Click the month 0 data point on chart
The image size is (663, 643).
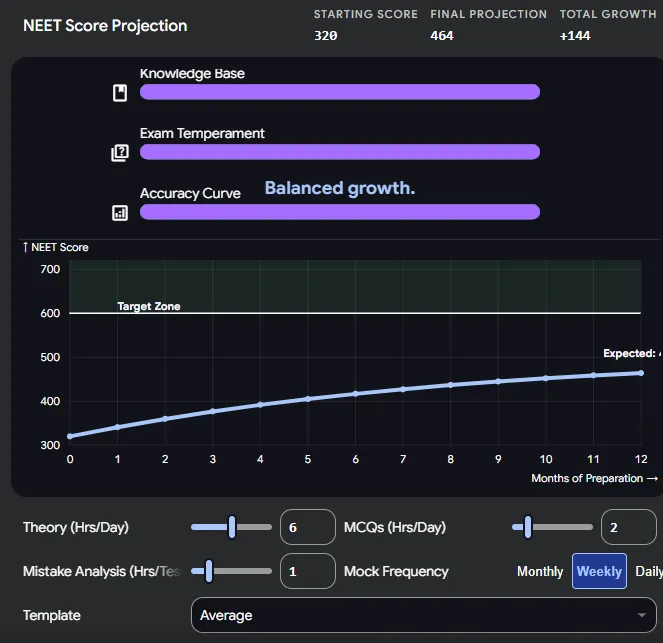pyautogui.click(x=70, y=436)
